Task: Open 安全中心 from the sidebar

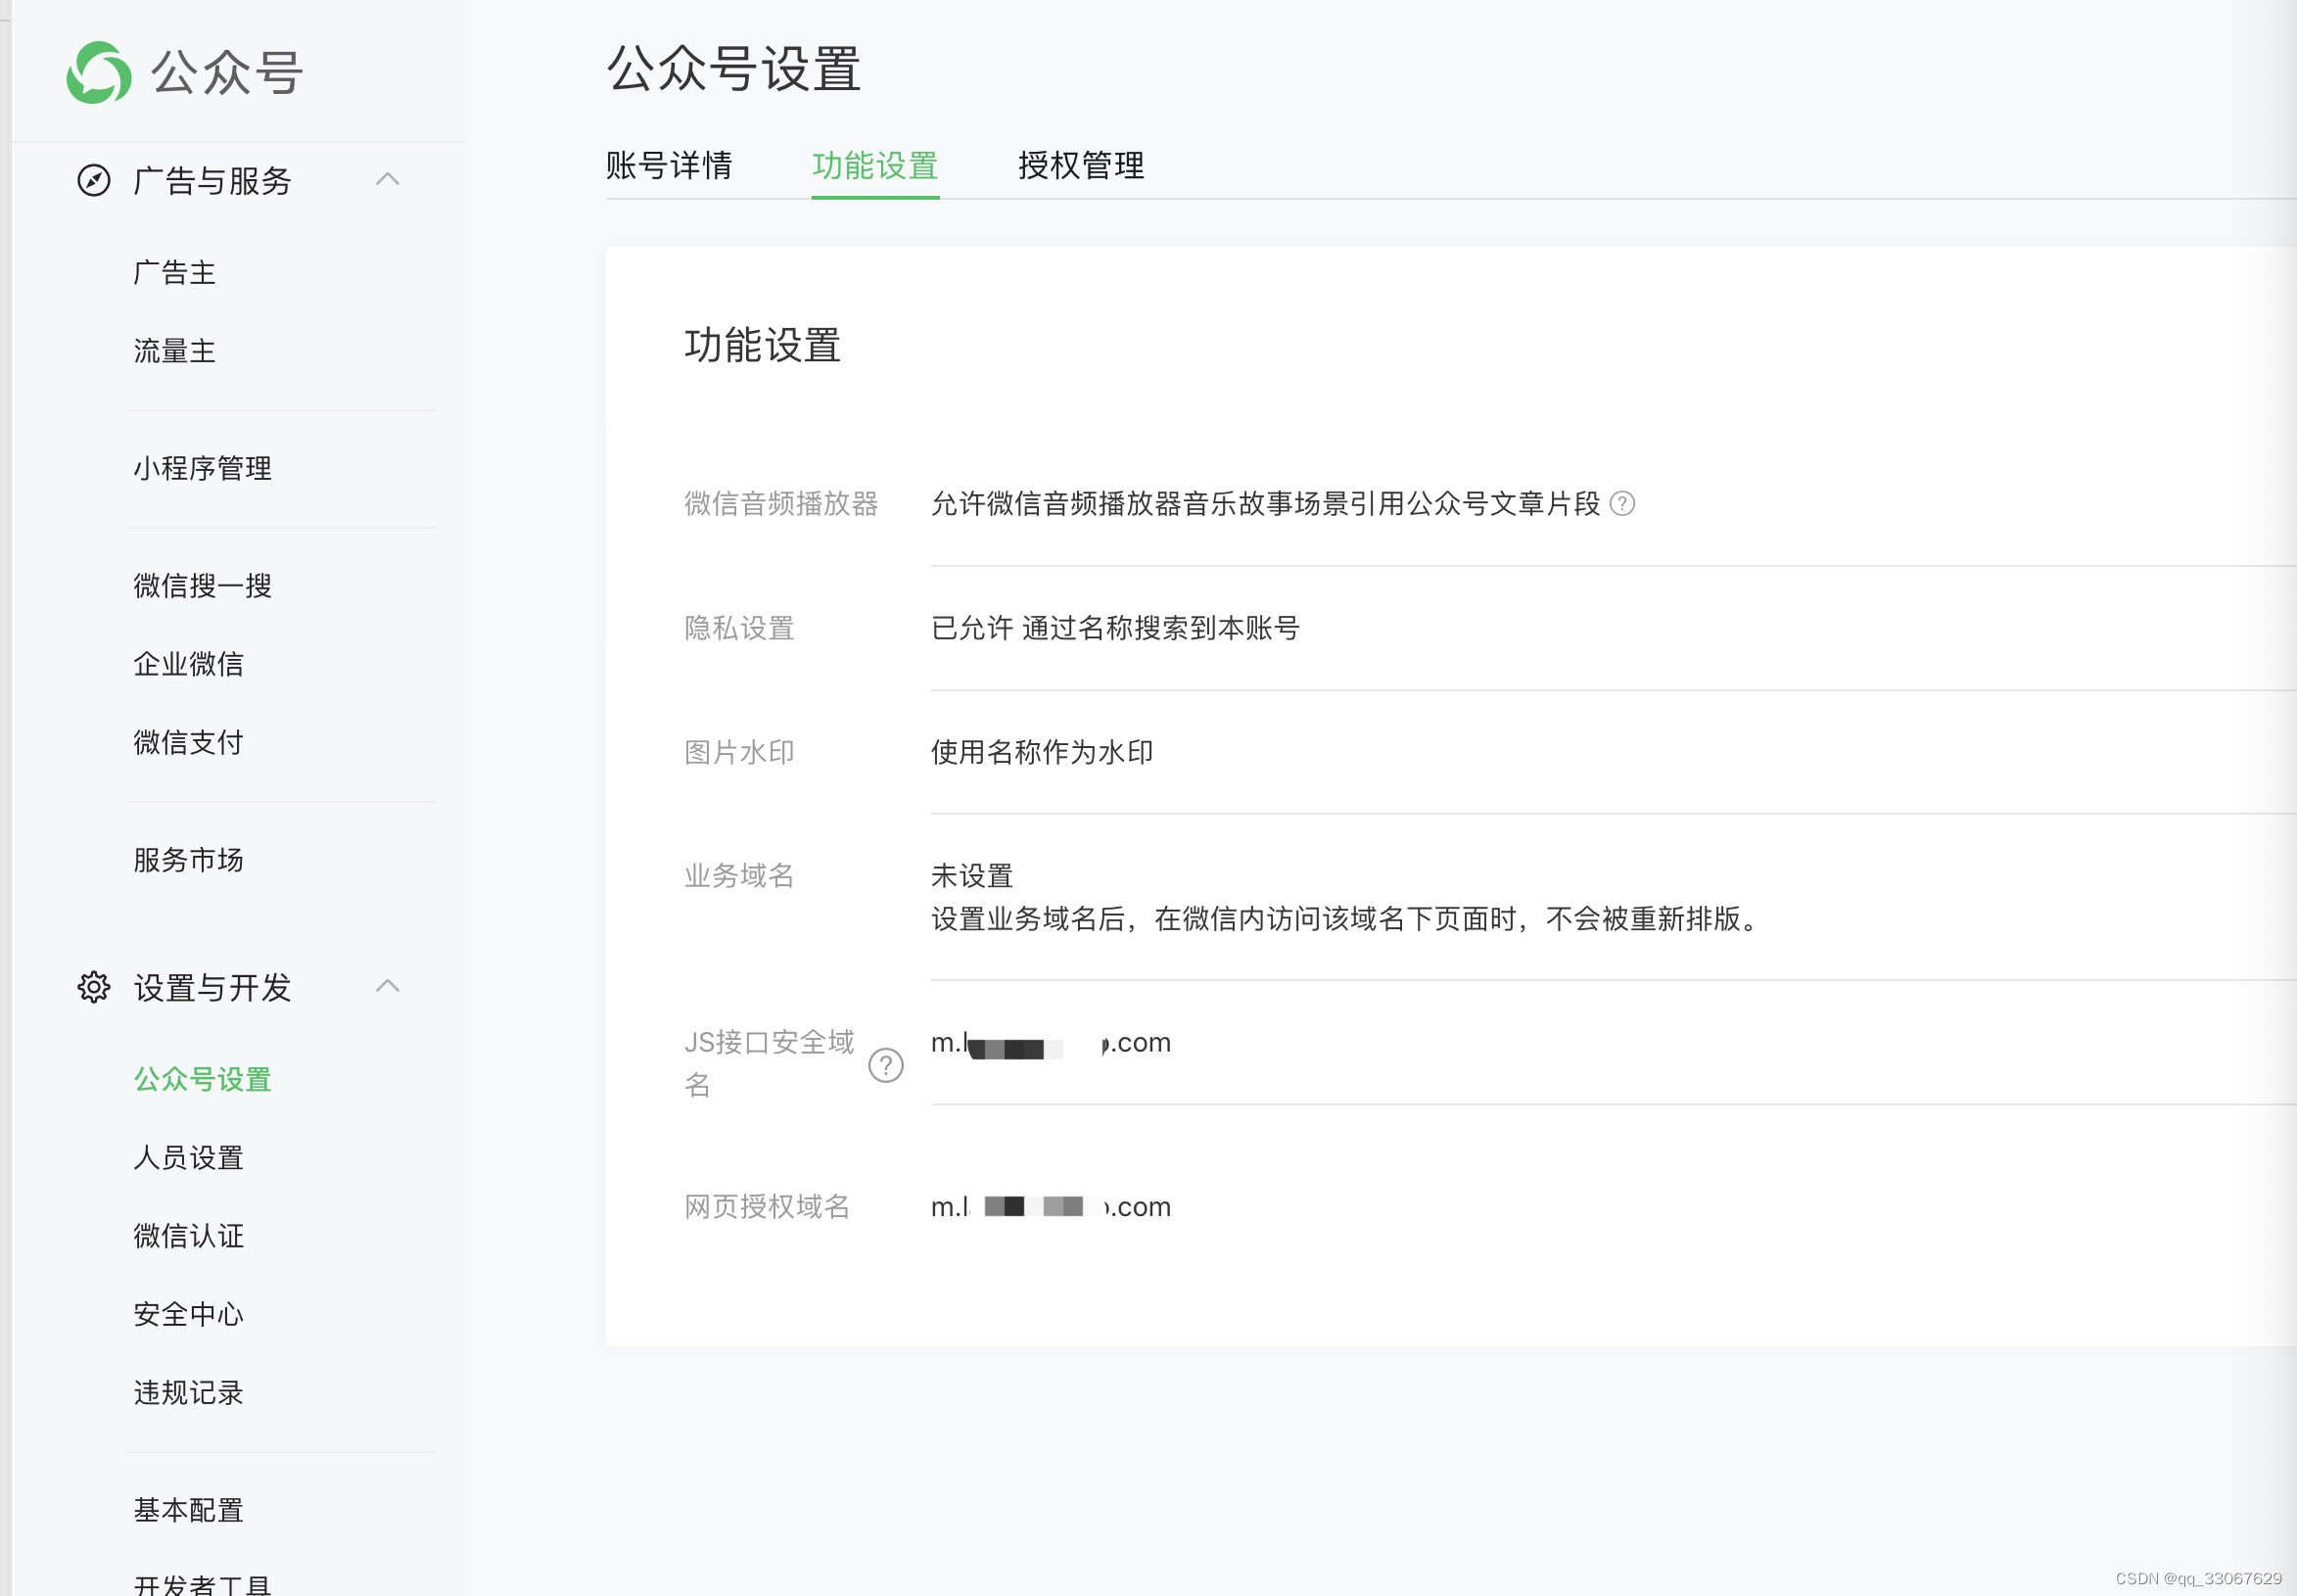Action: click(x=189, y=1314)
